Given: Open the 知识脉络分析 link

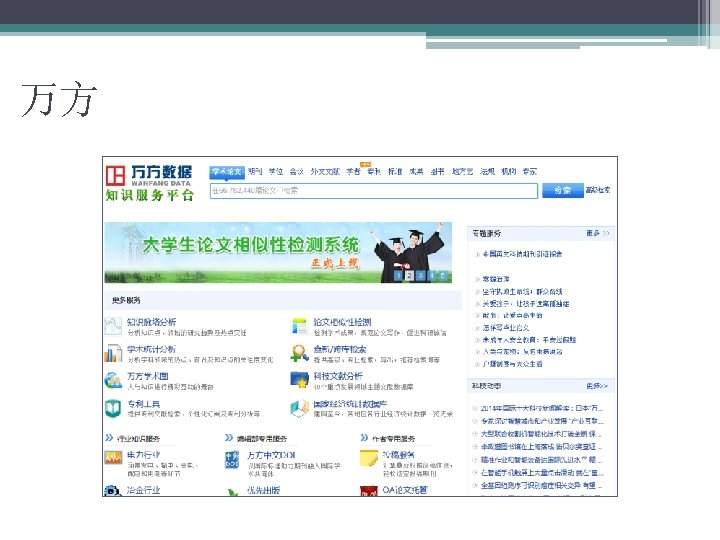Looking at the screenshot, I should 152,322.
